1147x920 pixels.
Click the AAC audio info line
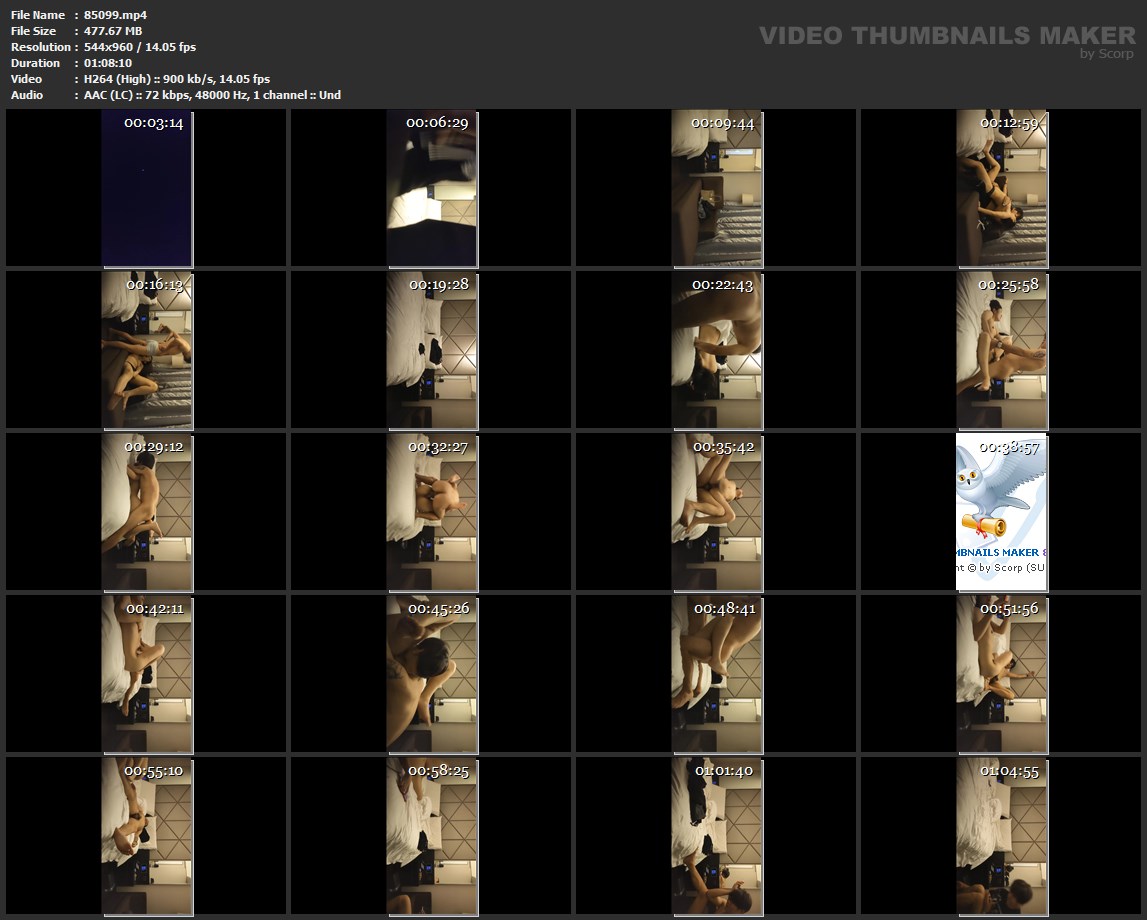point(212,95)
